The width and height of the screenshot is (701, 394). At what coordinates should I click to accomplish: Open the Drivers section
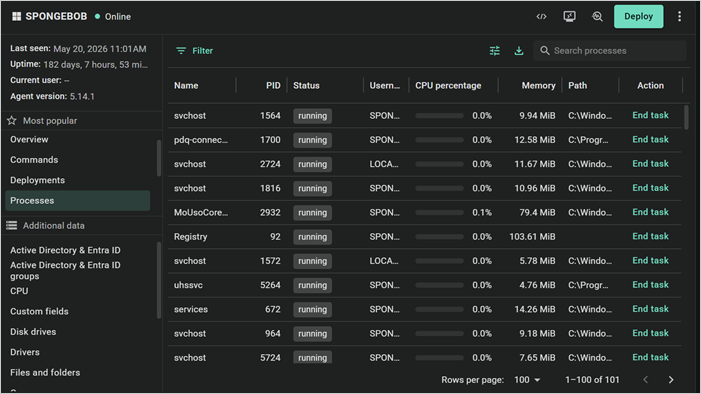[x=25, y=352]
